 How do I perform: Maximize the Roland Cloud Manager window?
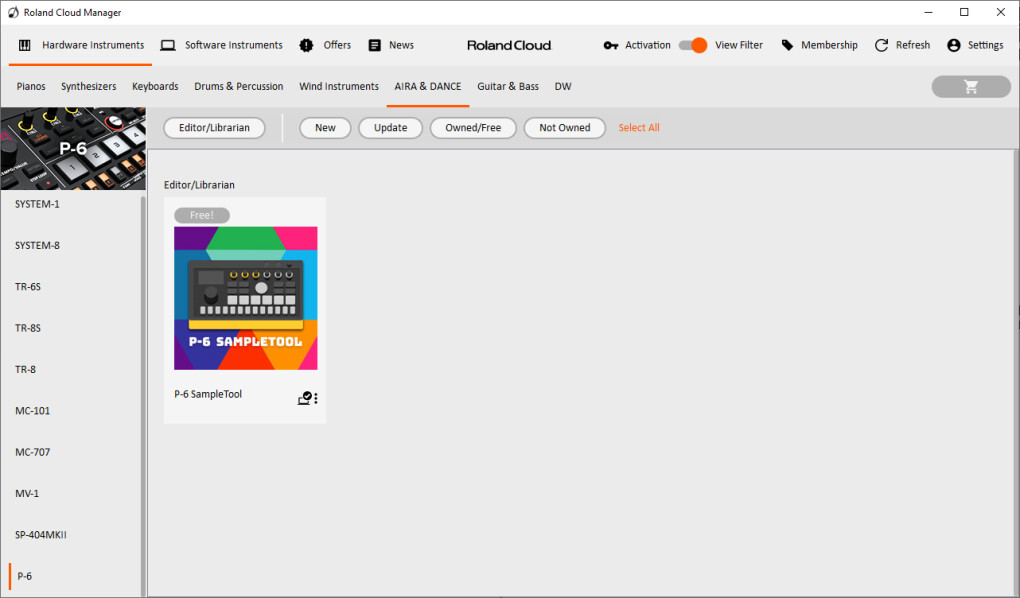964,12
